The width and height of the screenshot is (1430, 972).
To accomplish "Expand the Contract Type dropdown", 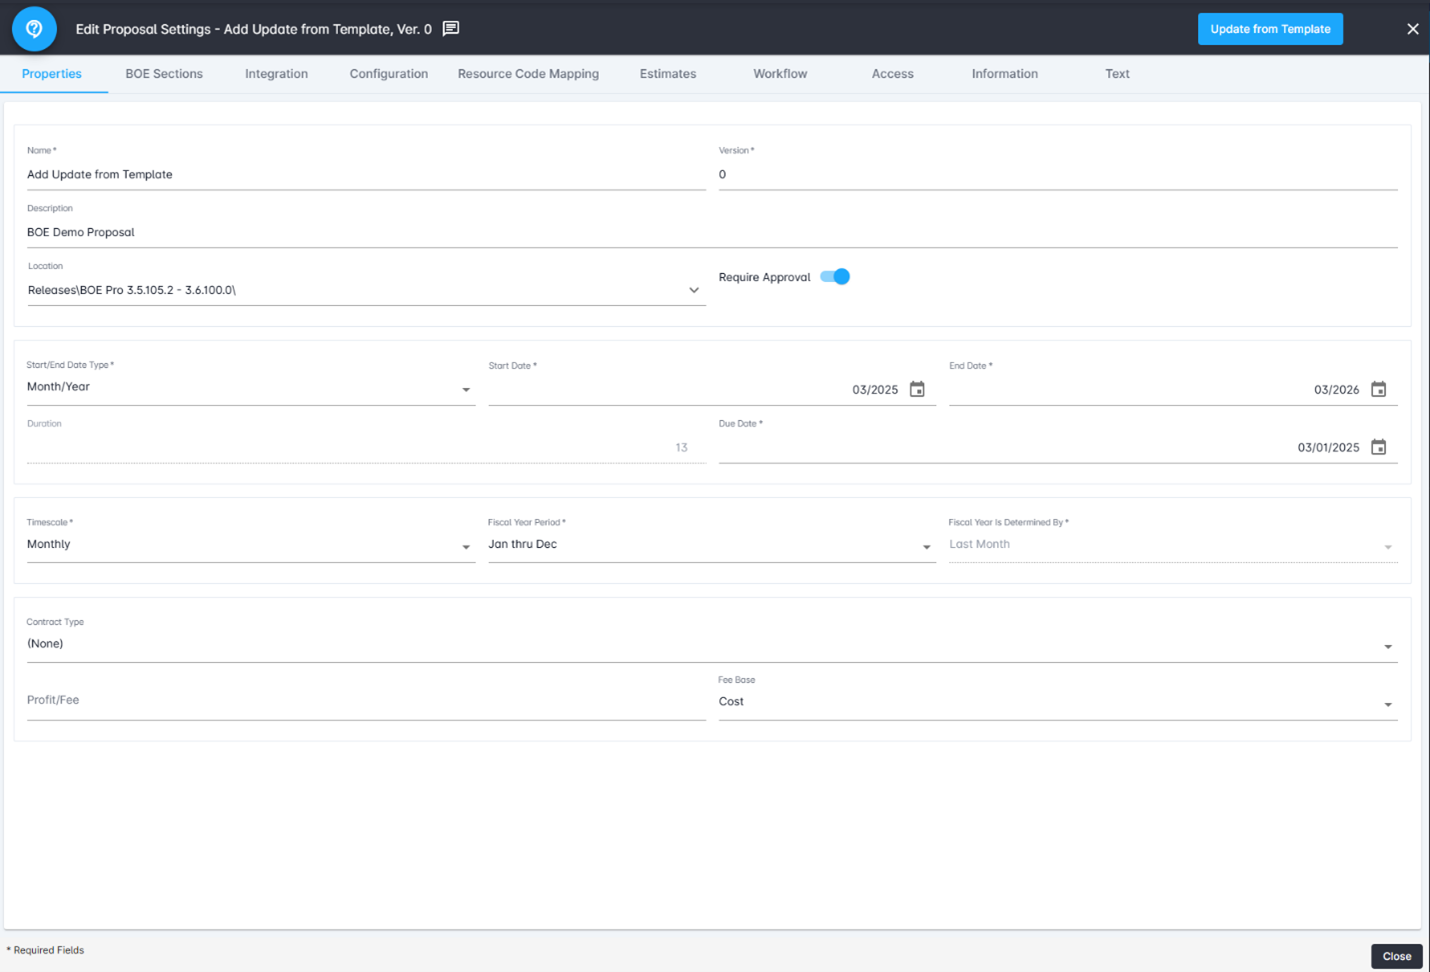I will coord(1387,646).
